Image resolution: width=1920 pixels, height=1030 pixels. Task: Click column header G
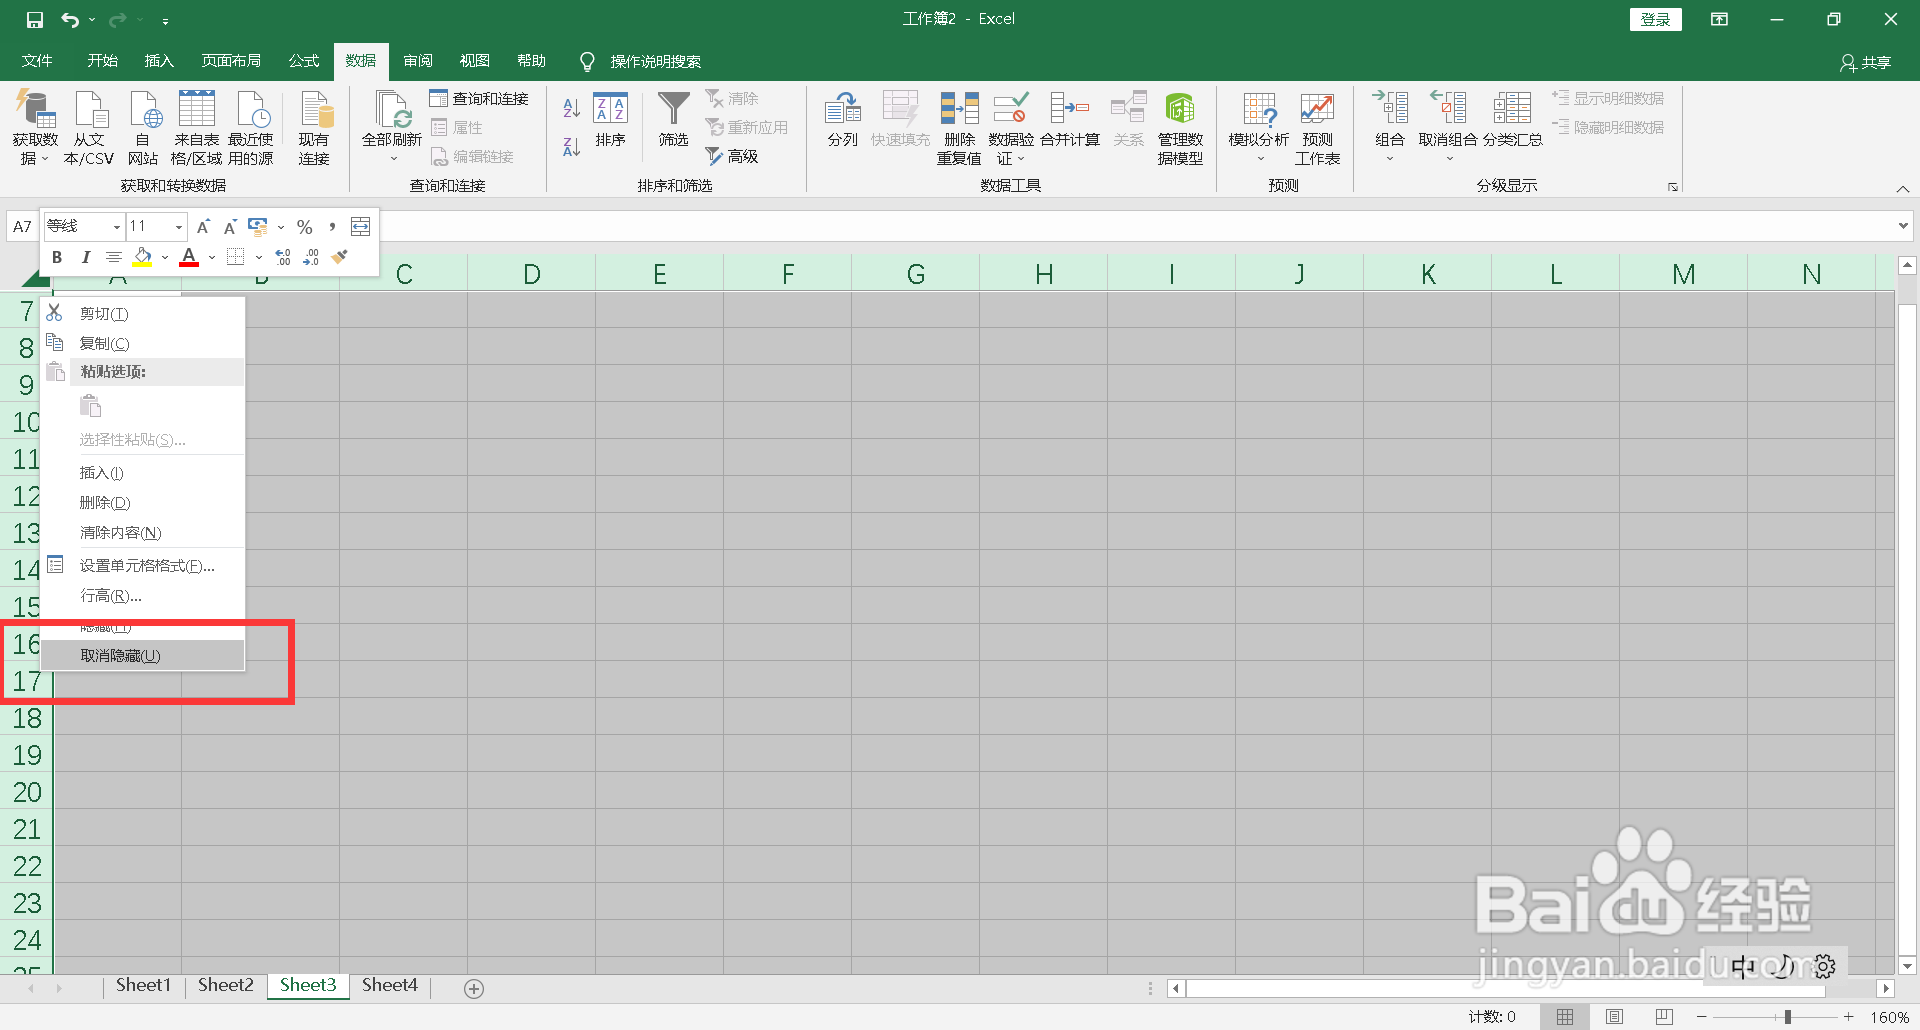916,274
